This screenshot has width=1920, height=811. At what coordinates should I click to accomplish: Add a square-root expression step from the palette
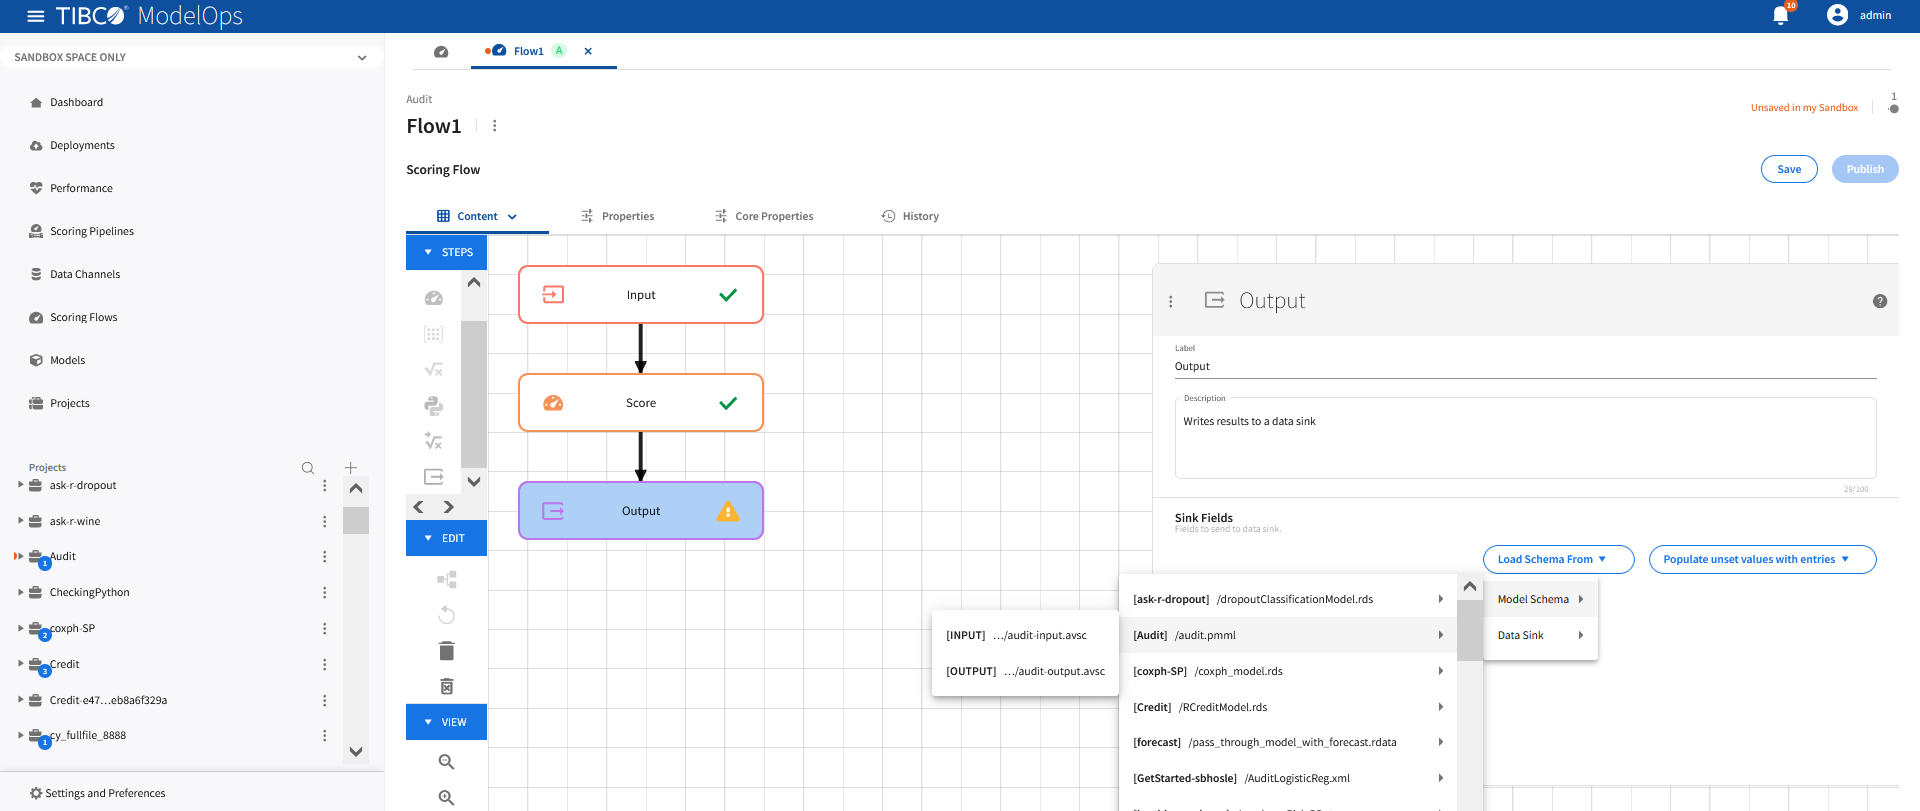(434, 370)
